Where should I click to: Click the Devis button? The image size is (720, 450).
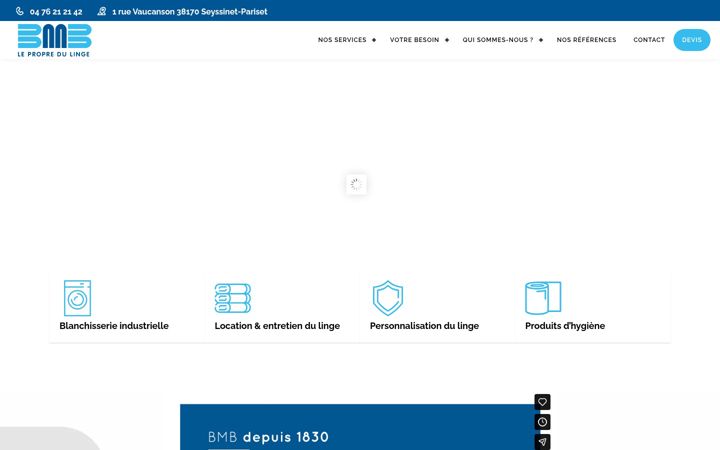(692, 40)
